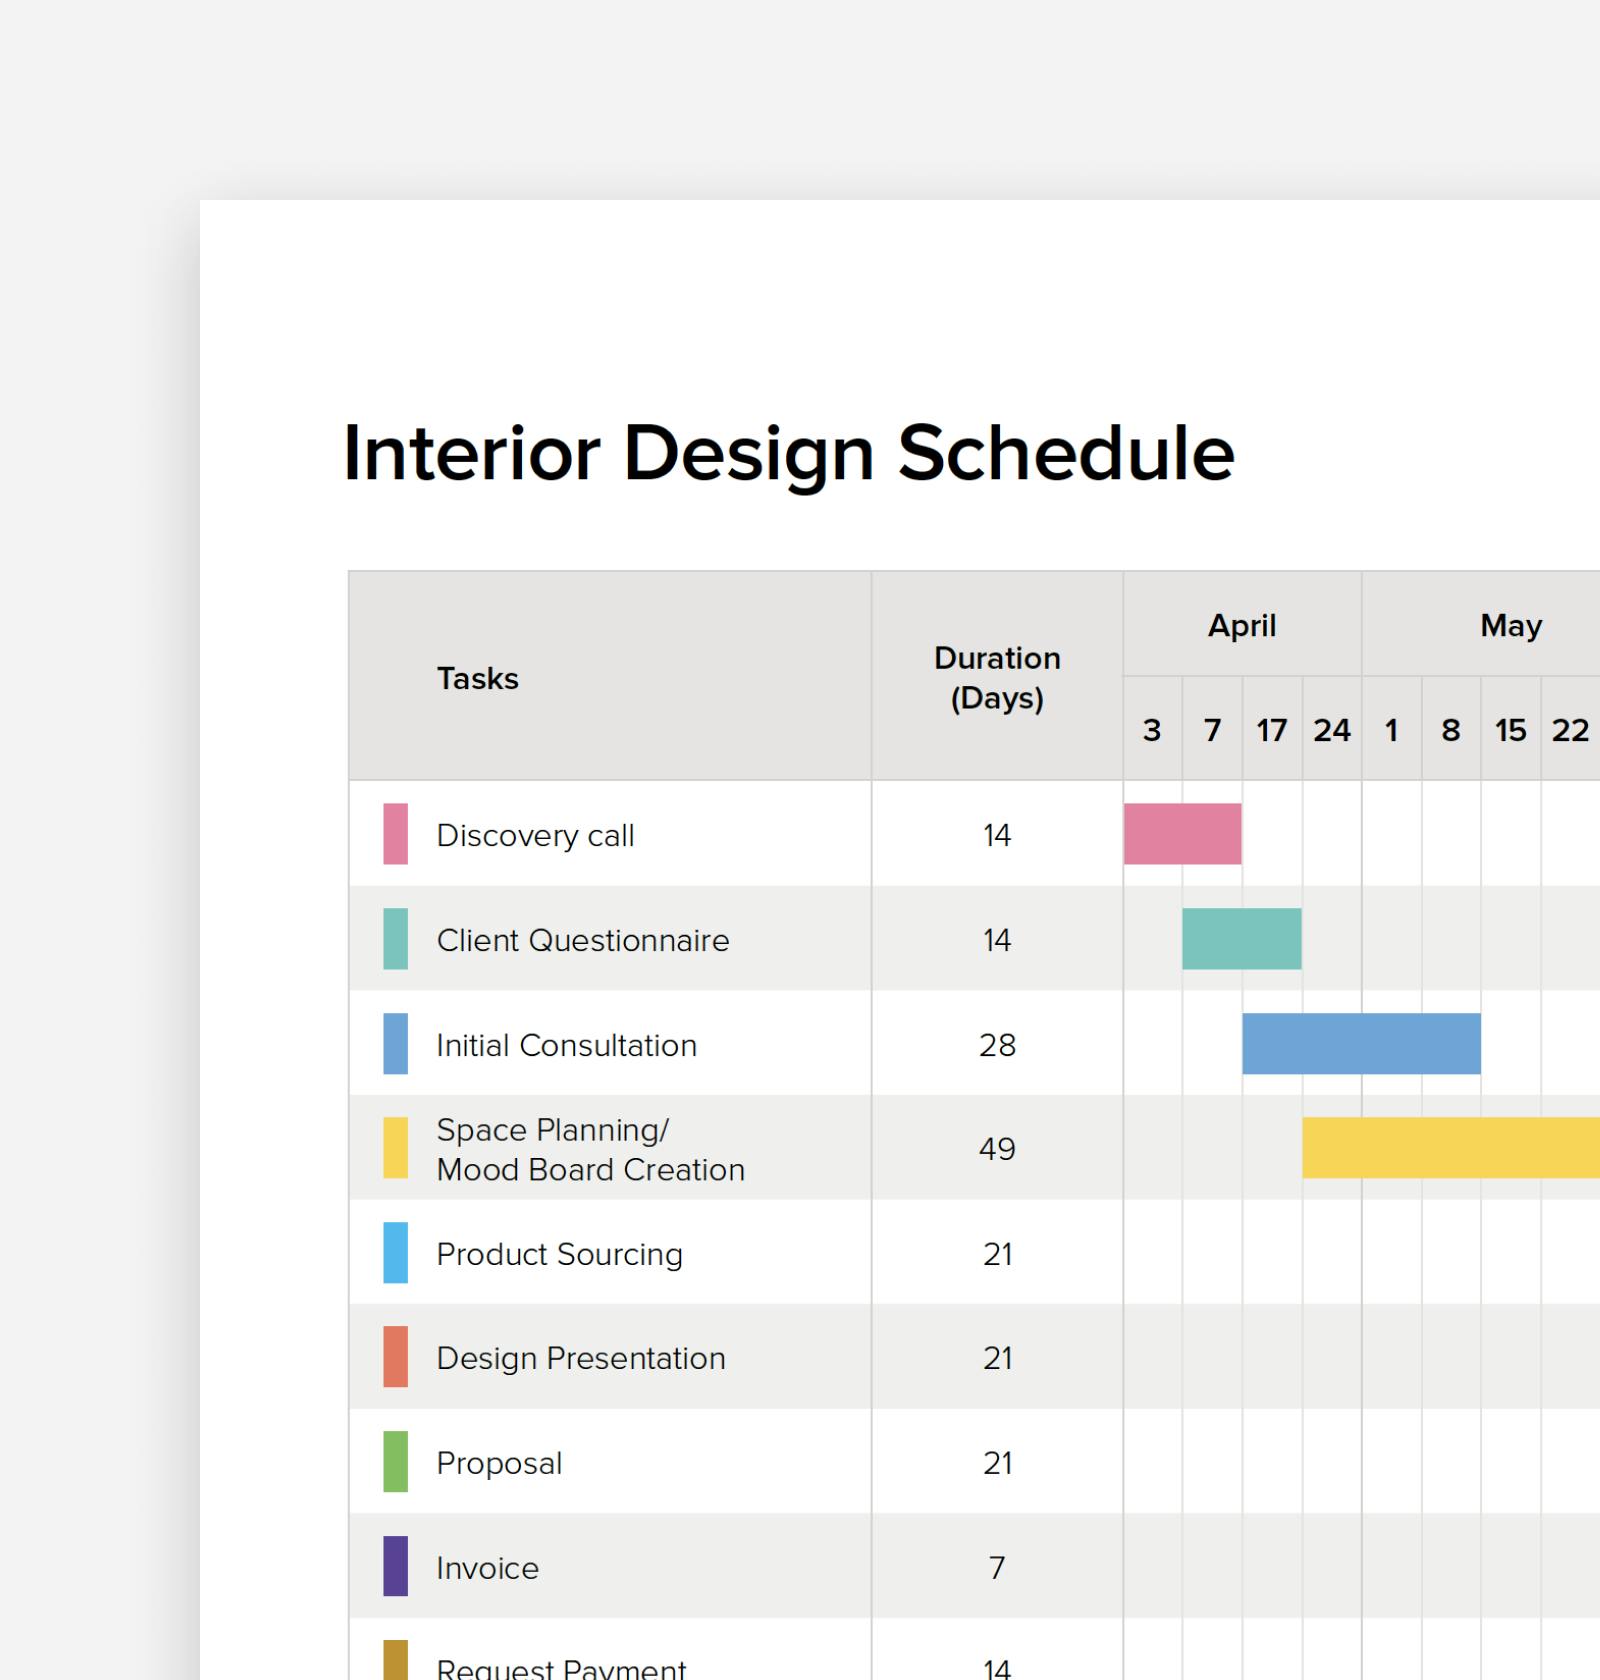
Task: Click the teal Client Questionnaire Gantt bar
Action: (1241, 940)
